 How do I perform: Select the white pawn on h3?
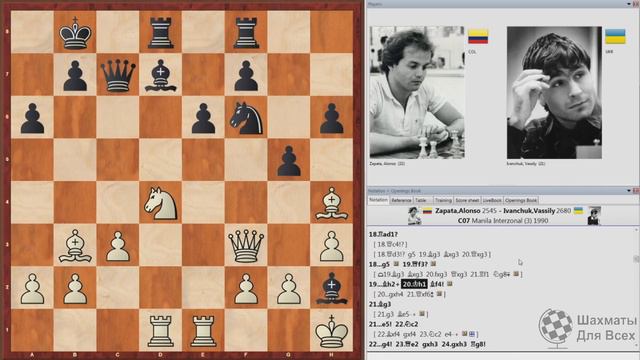point(331,246)
